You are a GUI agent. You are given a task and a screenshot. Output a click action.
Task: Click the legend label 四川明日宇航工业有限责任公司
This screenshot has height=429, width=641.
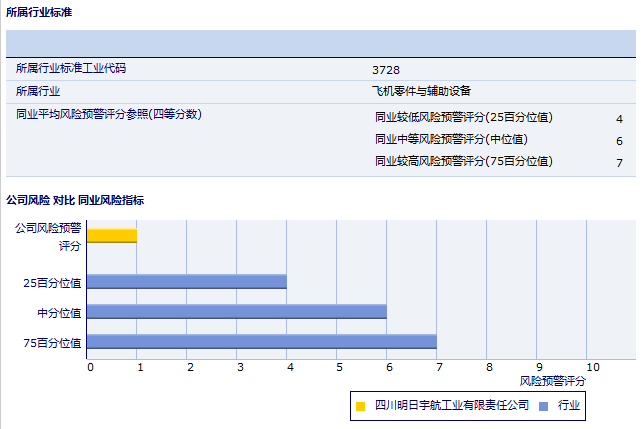tap(452, 405)
